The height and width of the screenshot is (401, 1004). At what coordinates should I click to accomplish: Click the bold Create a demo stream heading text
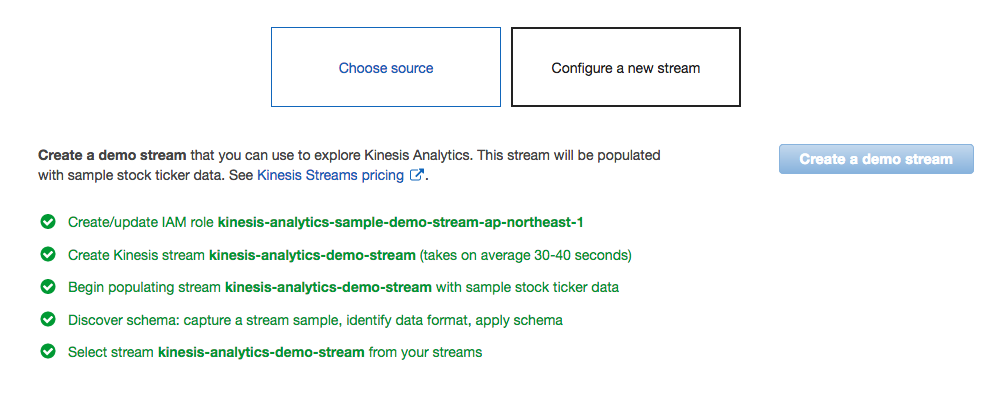tap(112, 156)
